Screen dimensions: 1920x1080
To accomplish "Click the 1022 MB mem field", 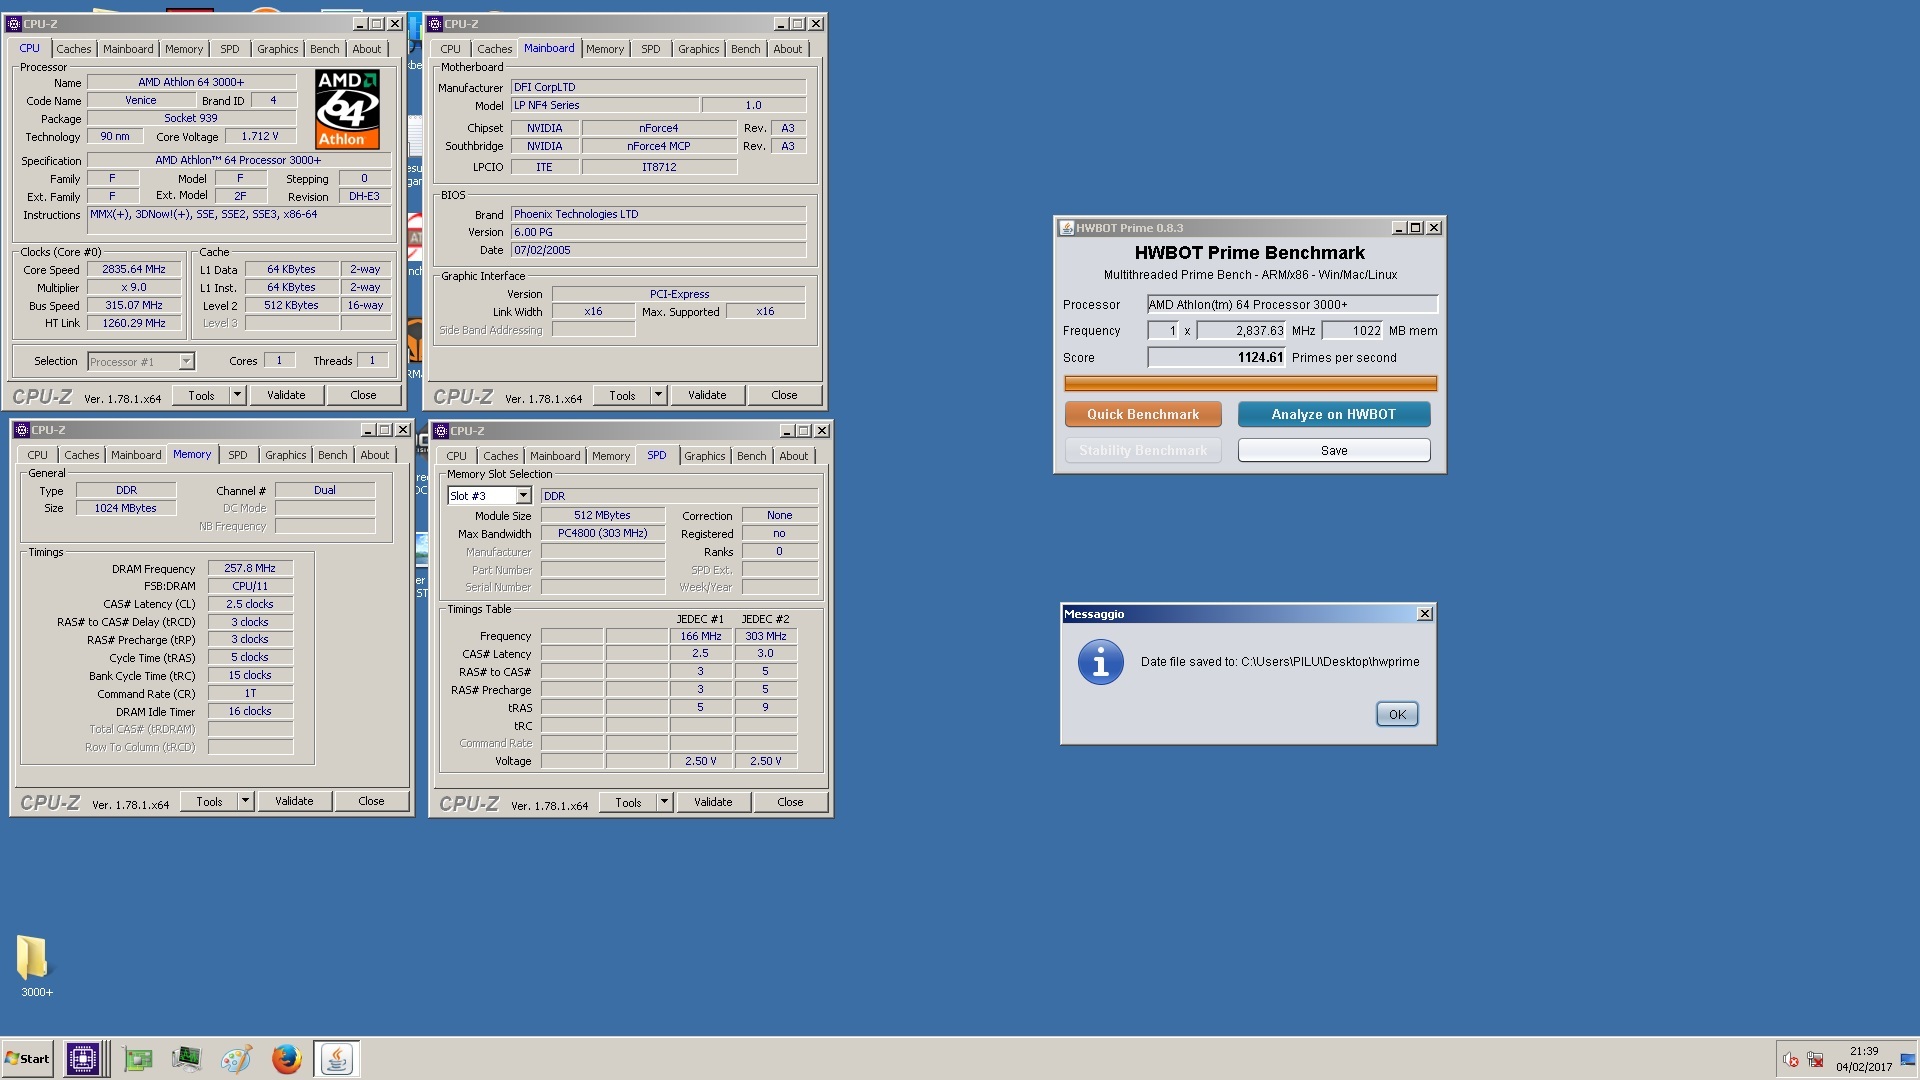I will (x=1352, y=331).
